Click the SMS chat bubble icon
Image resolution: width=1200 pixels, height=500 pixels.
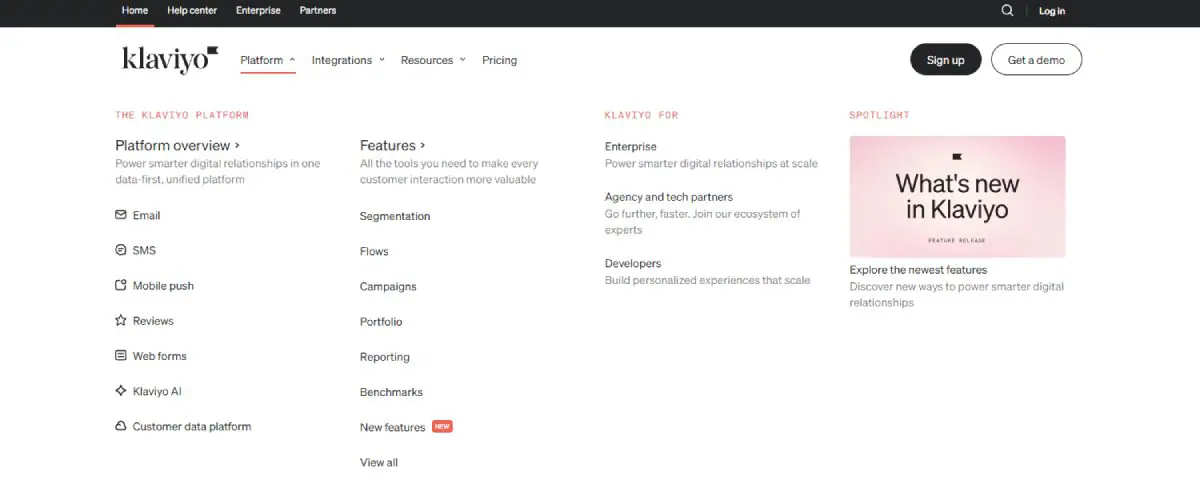click(121, 250)
